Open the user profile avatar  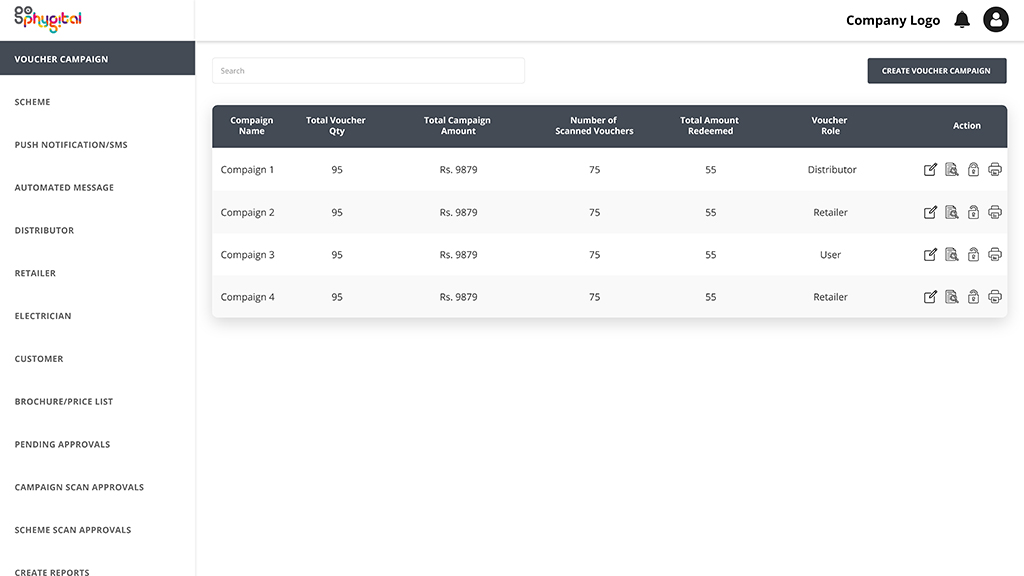pyautogui.click(x=996, y=20)
